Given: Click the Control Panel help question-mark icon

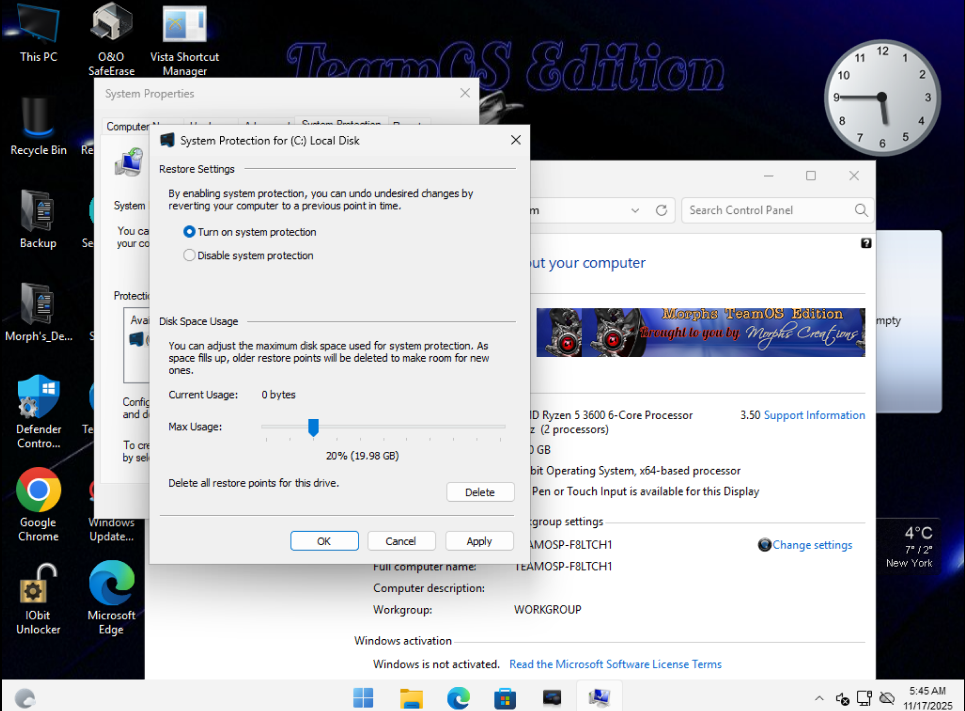Looking at the screenshot, I should pos(866,243).
